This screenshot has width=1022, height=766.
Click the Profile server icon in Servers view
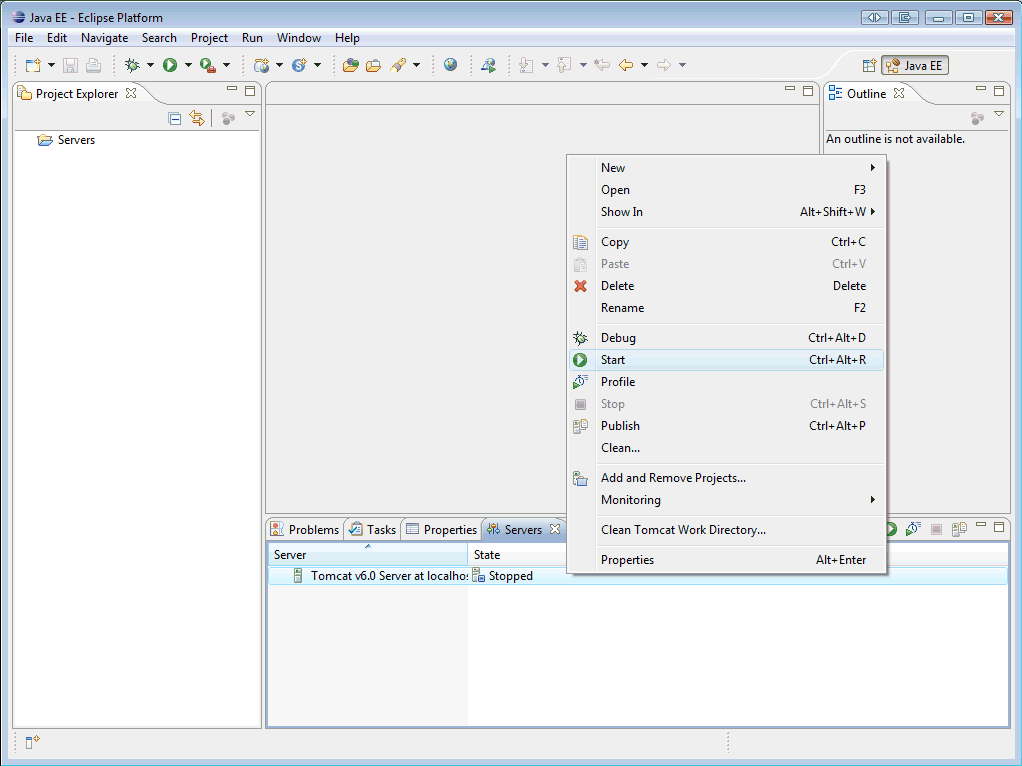click(913, 529)
